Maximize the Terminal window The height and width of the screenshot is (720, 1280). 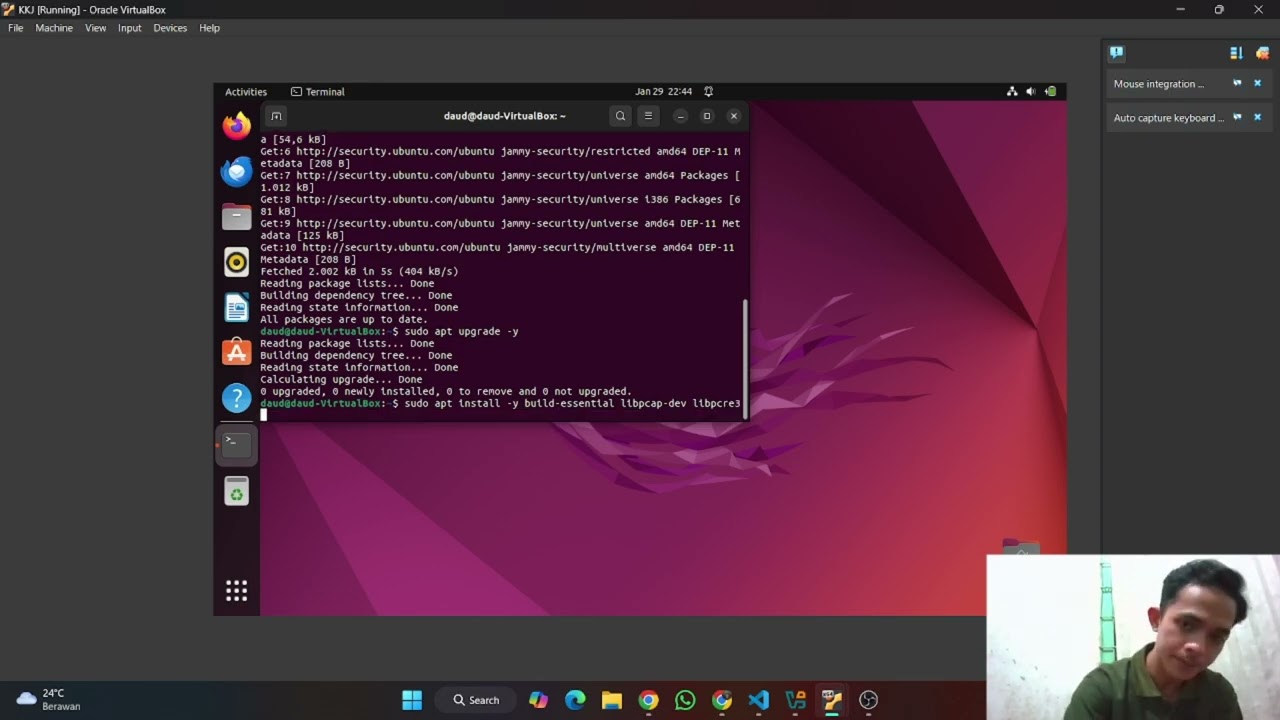(x=707, y=116)
